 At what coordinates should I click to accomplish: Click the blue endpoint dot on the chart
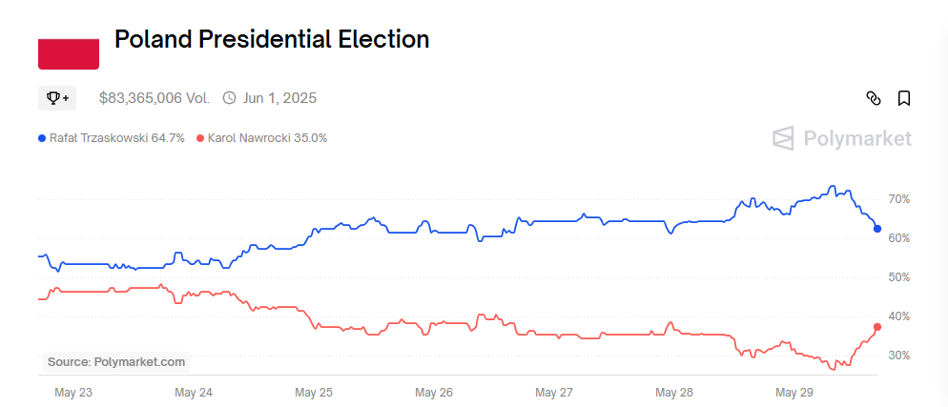877,229
